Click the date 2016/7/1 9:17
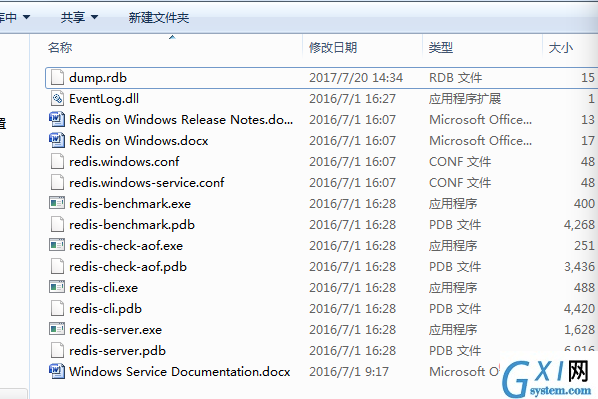Viewport: 598px width, 399px height. 349,372
